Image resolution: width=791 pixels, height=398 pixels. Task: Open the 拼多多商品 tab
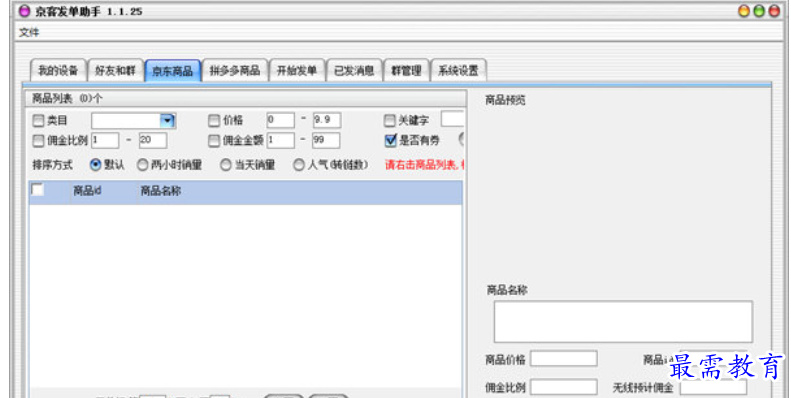235,71
